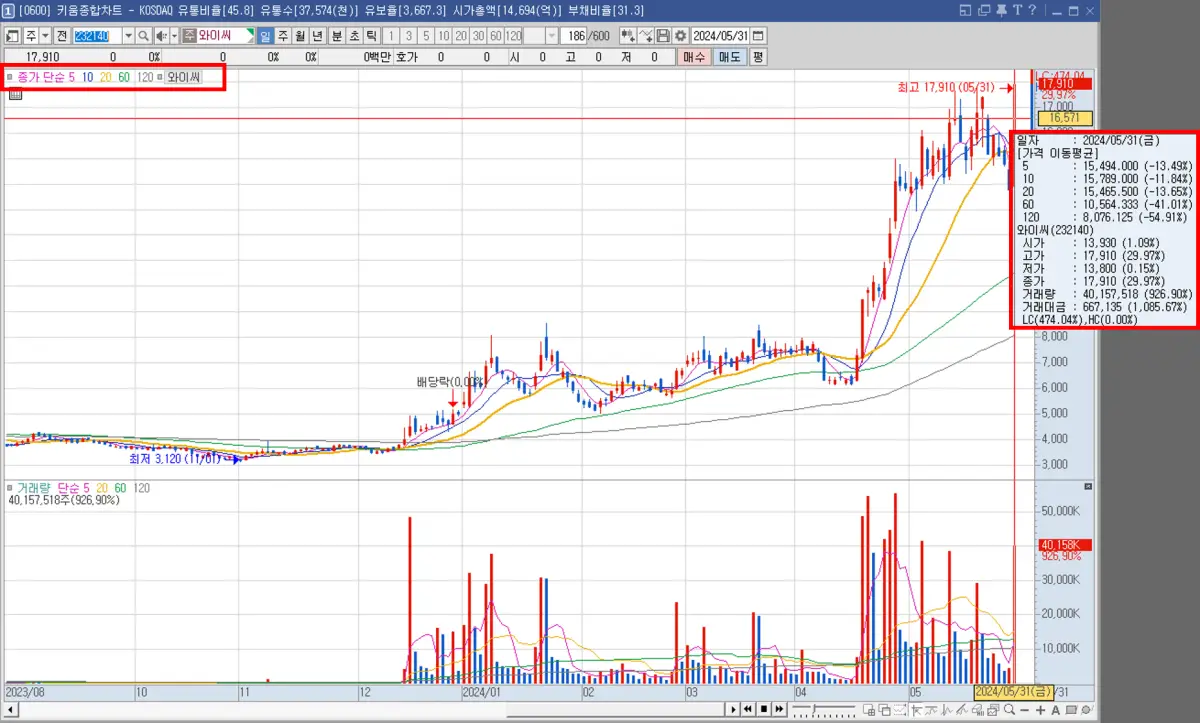Click the rewind button in bottom bar
This screenshot has height=723, width=1200.
pyautogui.click(x=747, y=709)
